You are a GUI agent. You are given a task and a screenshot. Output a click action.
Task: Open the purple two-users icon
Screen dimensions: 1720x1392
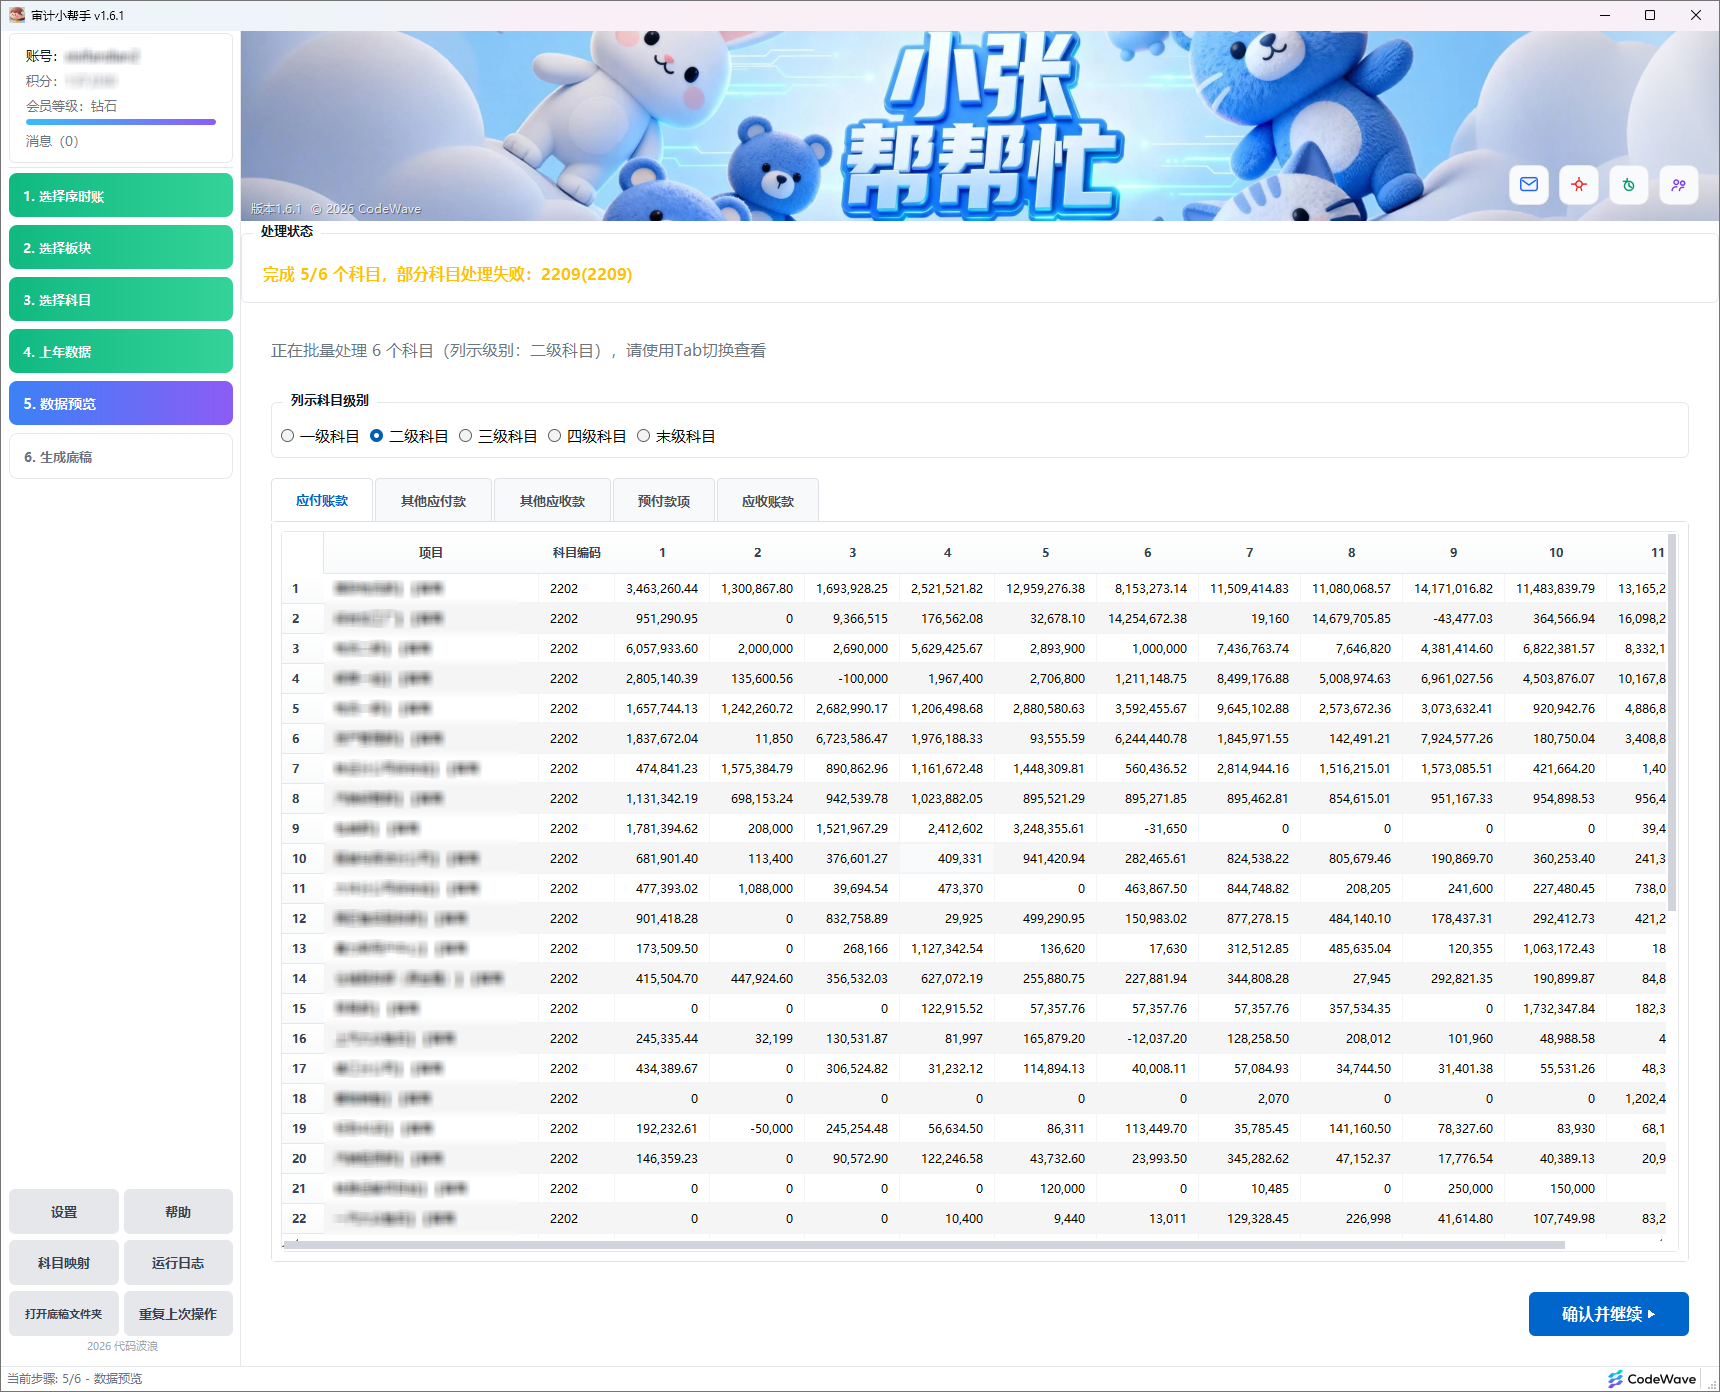pyautogui.click(x=1678, y=185)
